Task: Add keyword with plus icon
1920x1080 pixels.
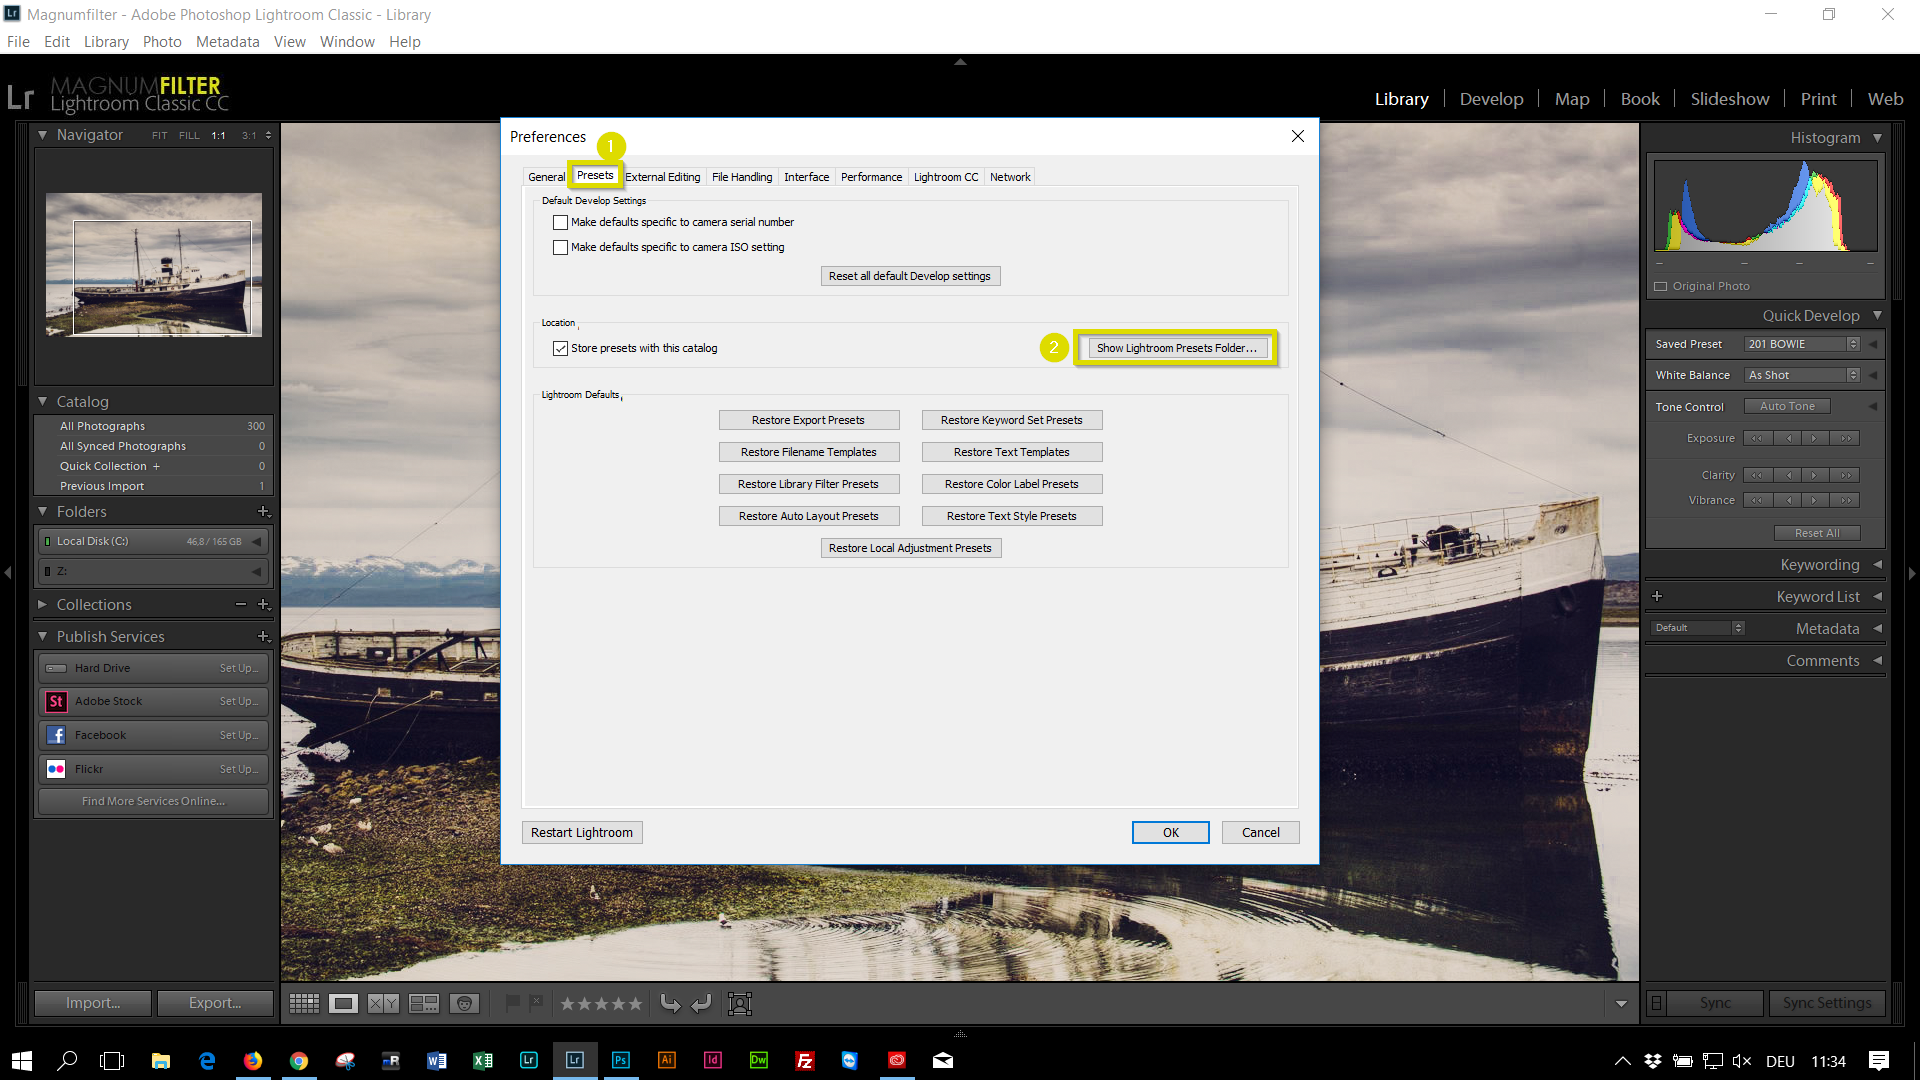Action: click(x=1657, y=596)
